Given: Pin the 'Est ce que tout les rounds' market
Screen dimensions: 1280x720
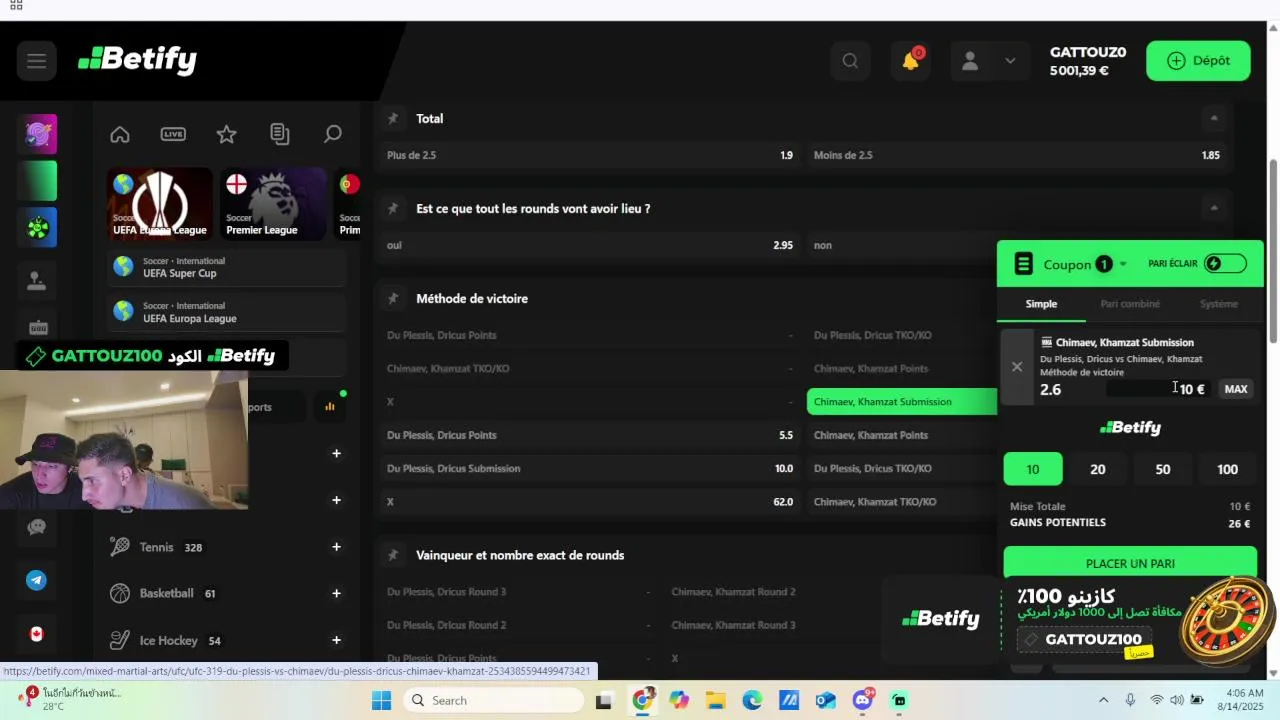Looking at the screenshot, I should click(x=393, y=208).
